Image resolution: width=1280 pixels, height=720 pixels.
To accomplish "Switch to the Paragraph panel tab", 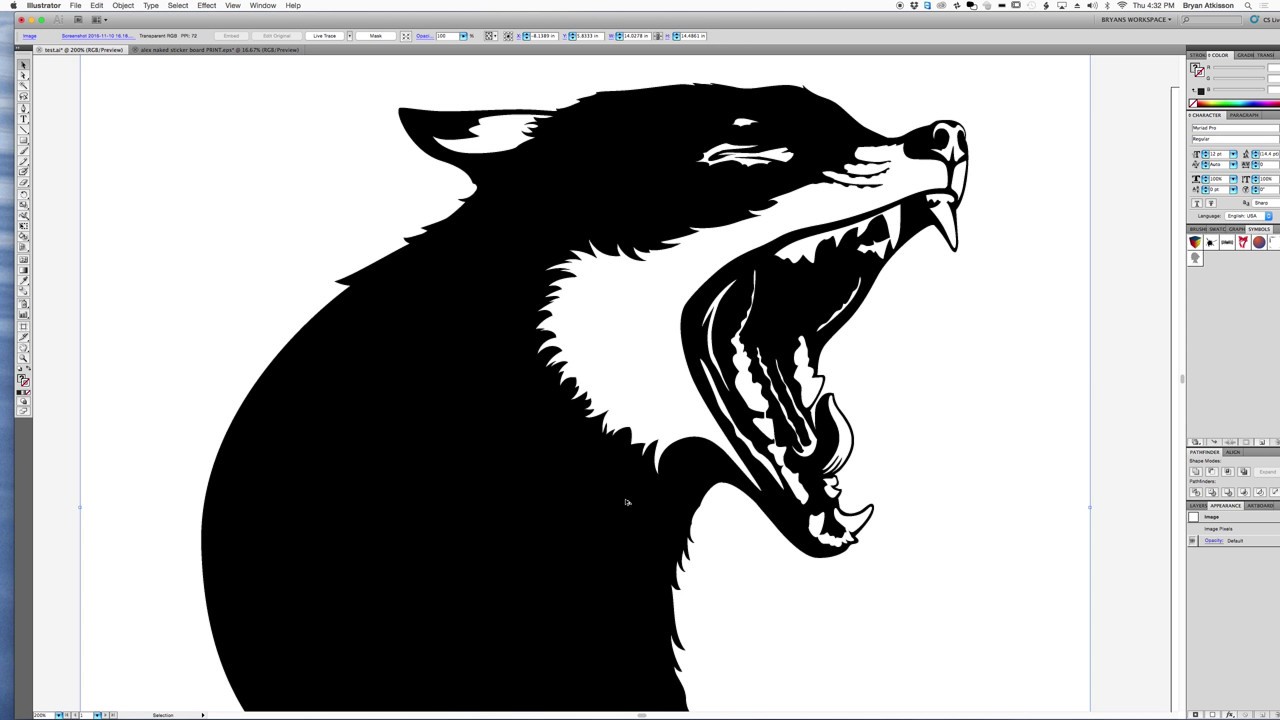I will pyautogui.click(x=1244, y=115).
